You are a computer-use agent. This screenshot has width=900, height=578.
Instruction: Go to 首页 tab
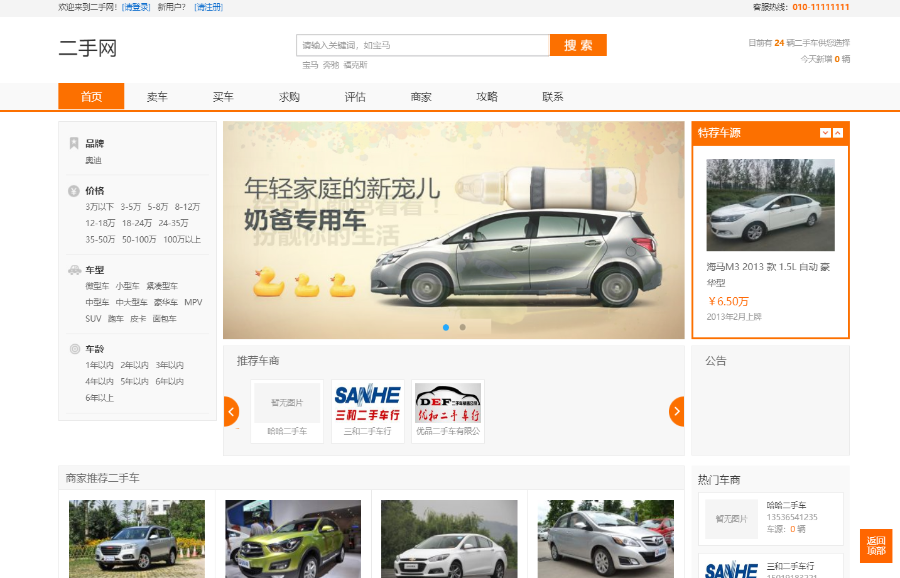click(x=91, y=96)
